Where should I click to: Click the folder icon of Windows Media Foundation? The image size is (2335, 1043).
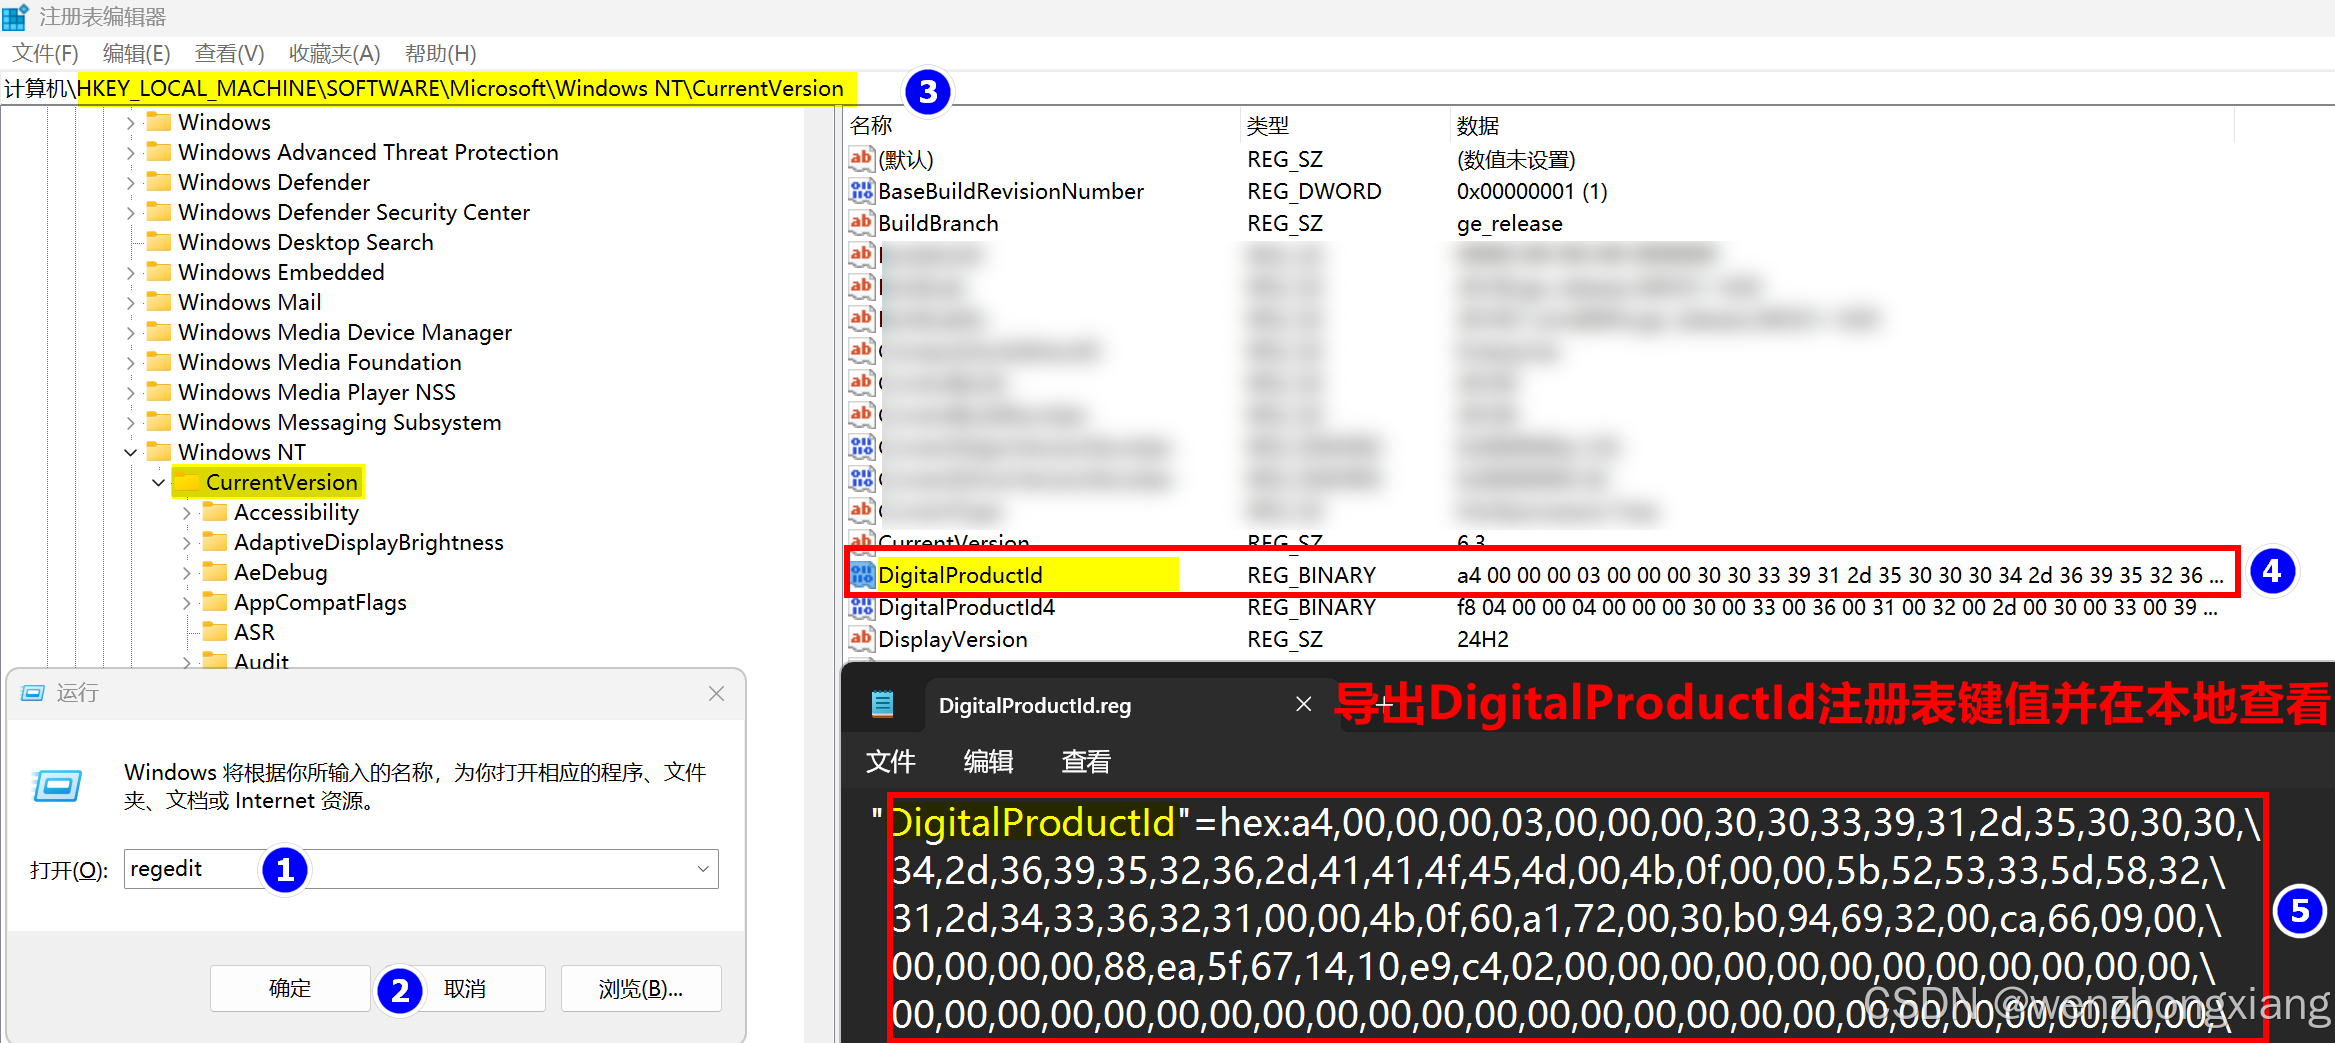click(159, 362)
